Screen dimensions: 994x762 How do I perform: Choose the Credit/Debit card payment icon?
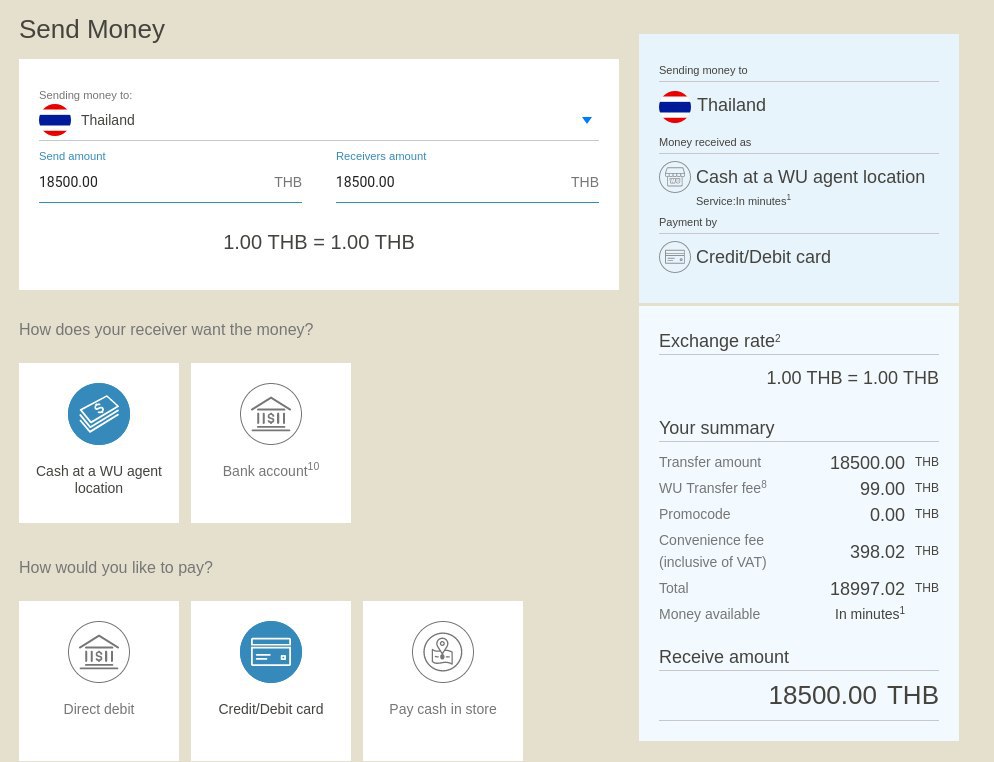pyautogui.click(x=271, y=652)
